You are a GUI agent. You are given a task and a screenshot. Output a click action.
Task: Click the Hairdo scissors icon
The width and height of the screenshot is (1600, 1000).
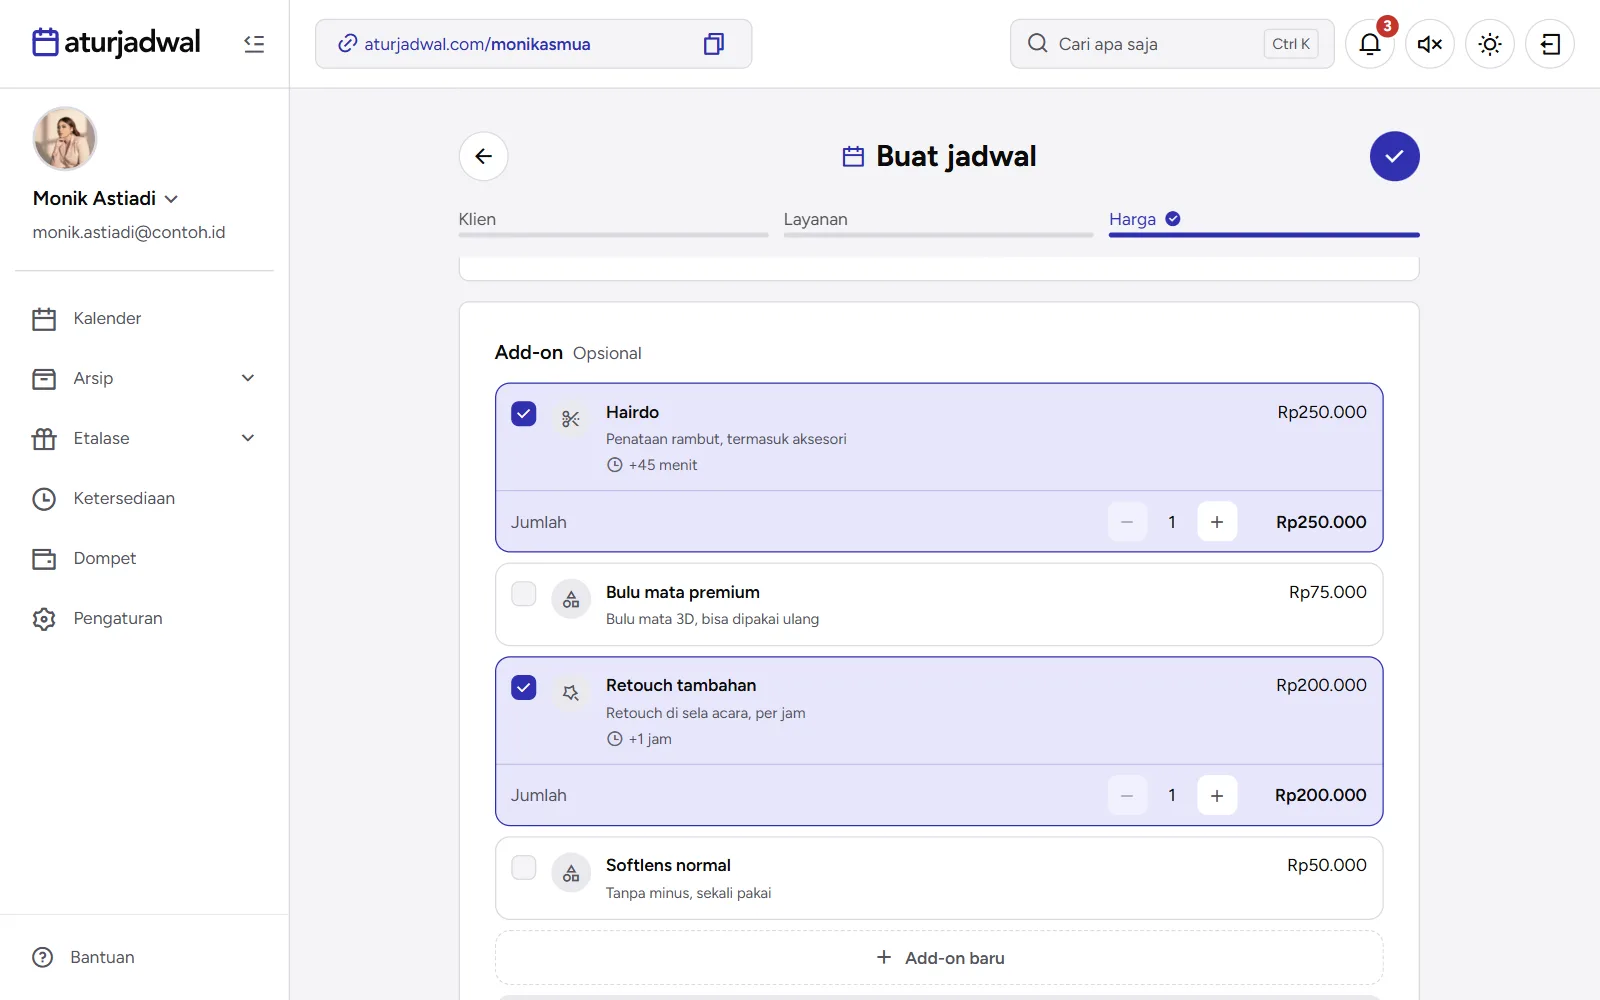[571, 419]
